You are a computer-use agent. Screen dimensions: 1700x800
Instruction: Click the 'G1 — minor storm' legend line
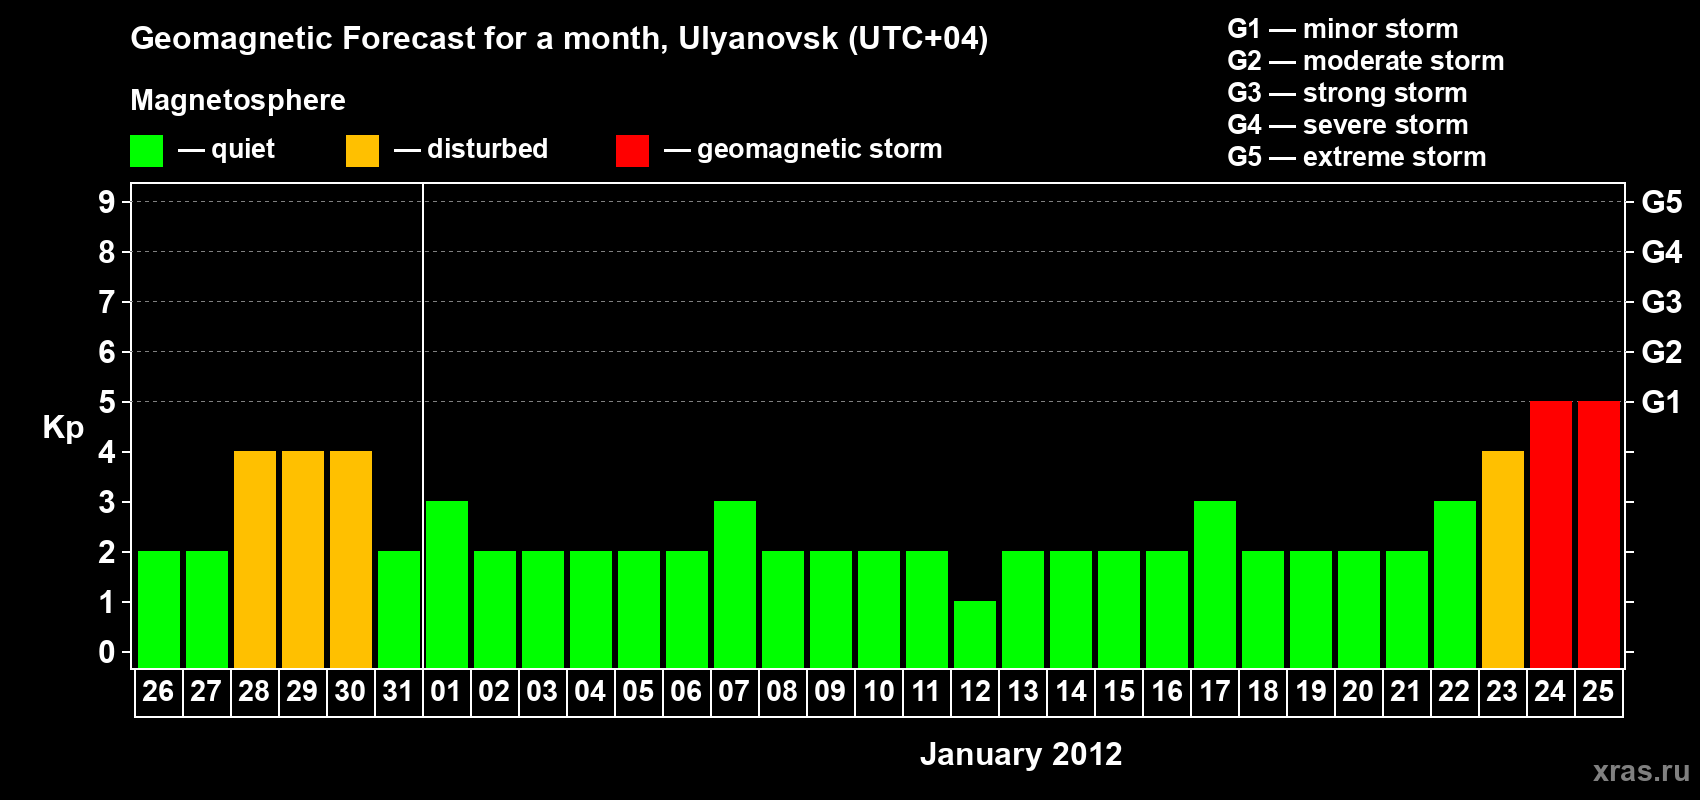pyautogui.click(x=1343, y=29)
